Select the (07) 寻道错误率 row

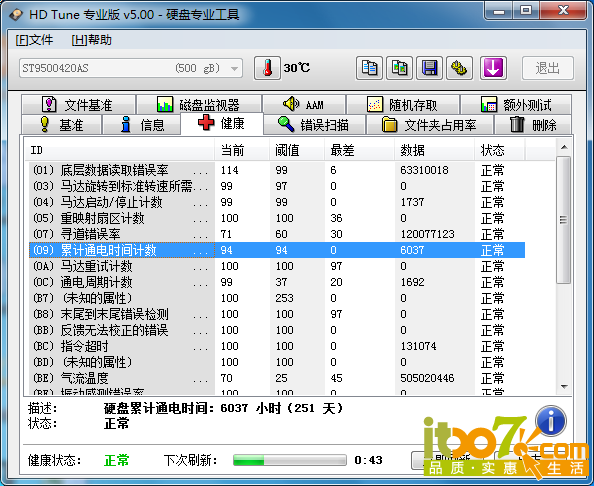click(x=277, y=234)
